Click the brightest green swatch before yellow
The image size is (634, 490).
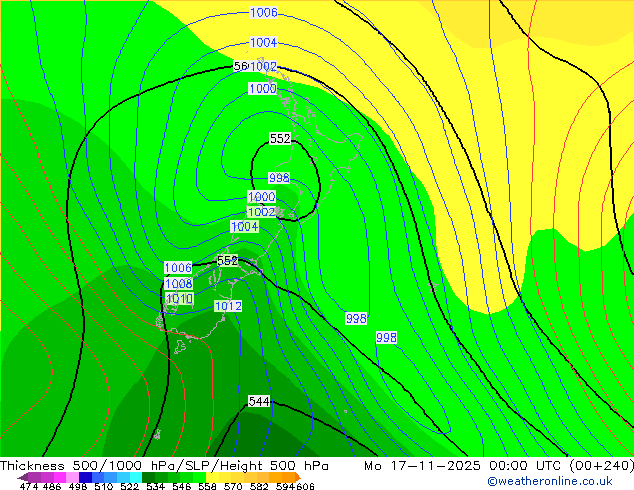coord(200,477)
